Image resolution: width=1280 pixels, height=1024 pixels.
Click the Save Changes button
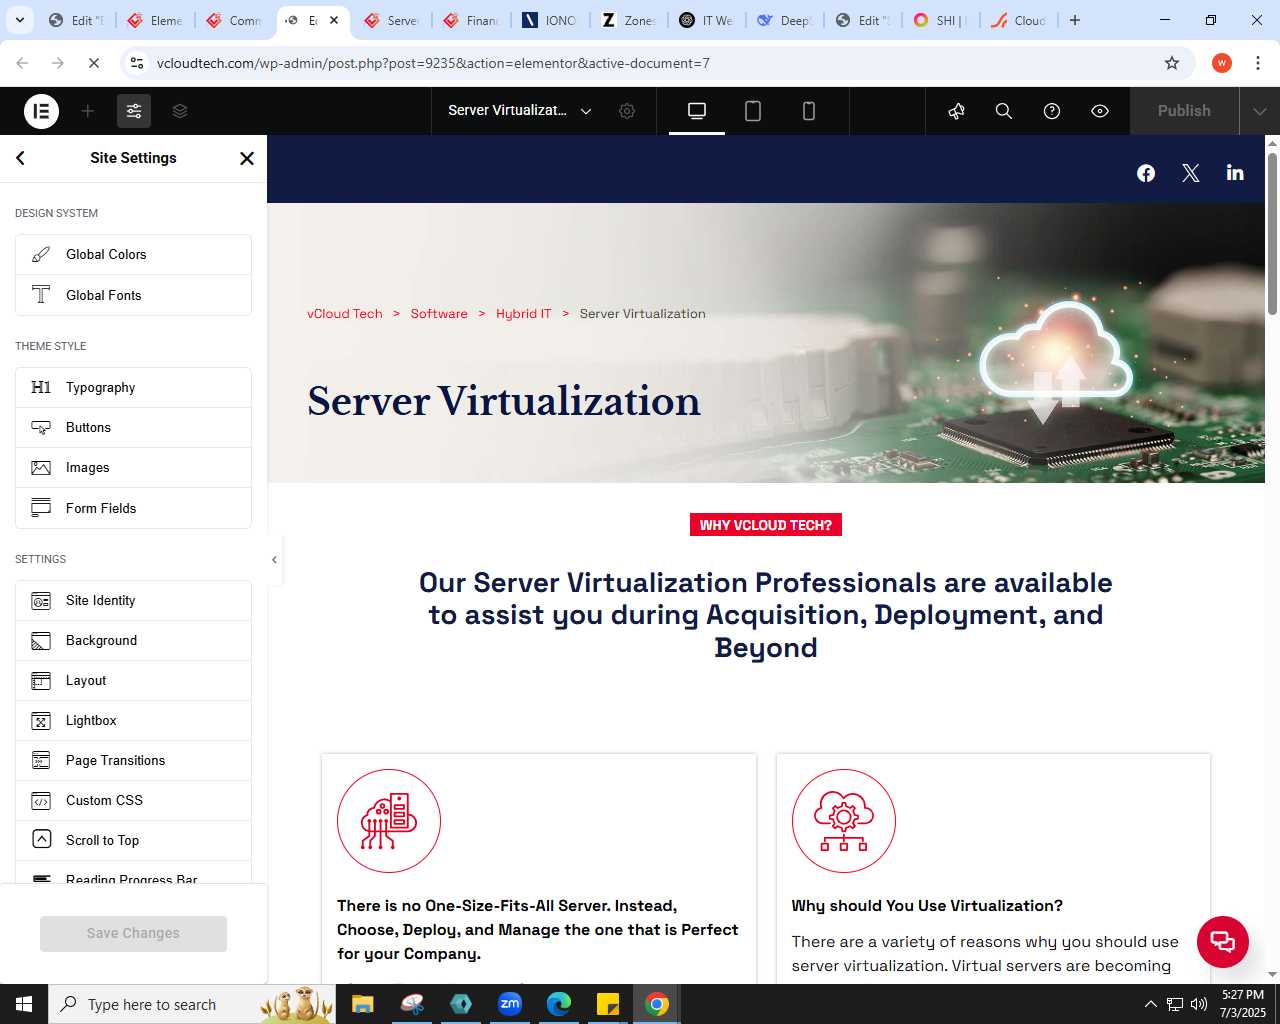coord(133,933)
